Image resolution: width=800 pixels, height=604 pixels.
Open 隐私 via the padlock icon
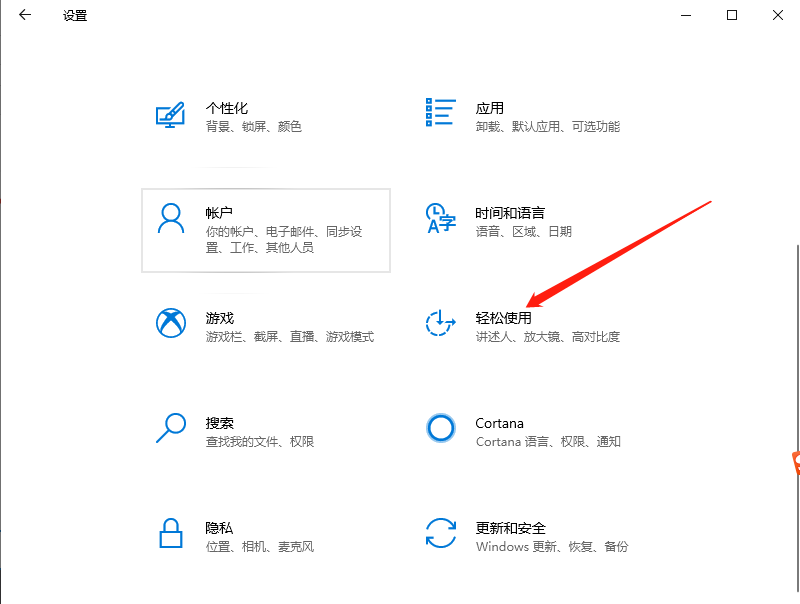tap(170, 534)
